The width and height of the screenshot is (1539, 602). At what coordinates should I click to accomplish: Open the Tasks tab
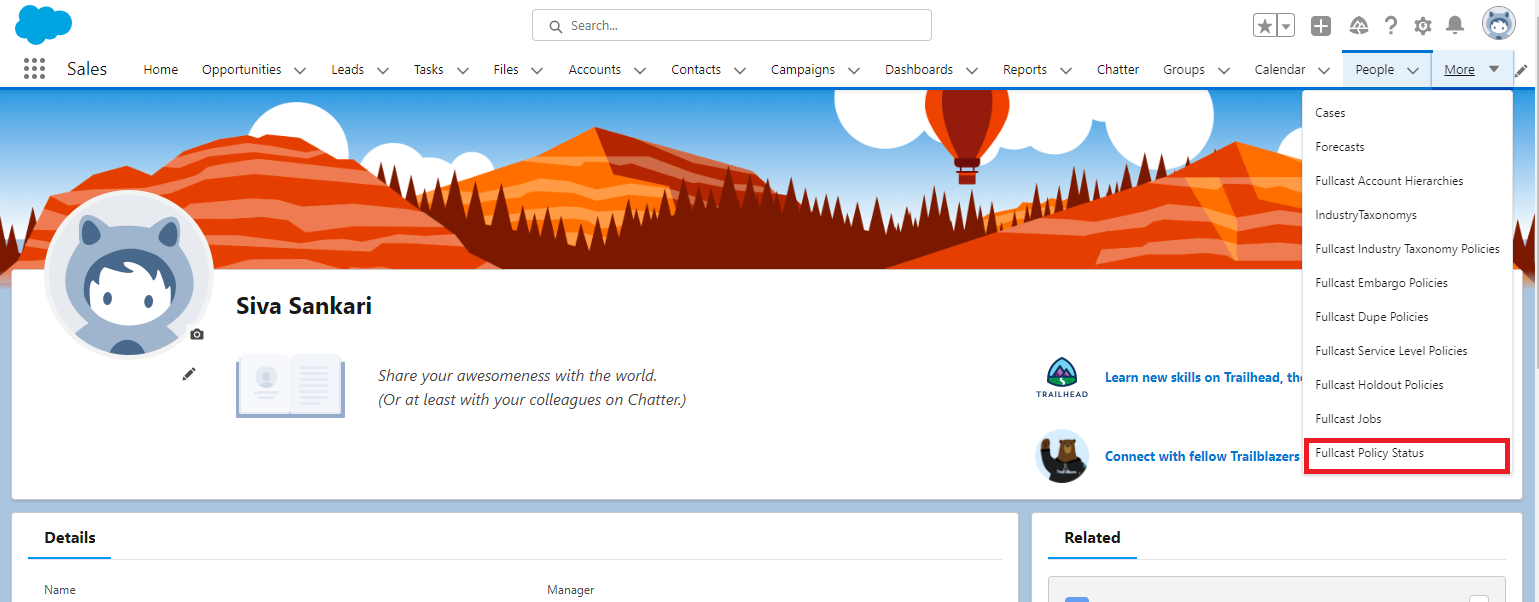[429, 70]
